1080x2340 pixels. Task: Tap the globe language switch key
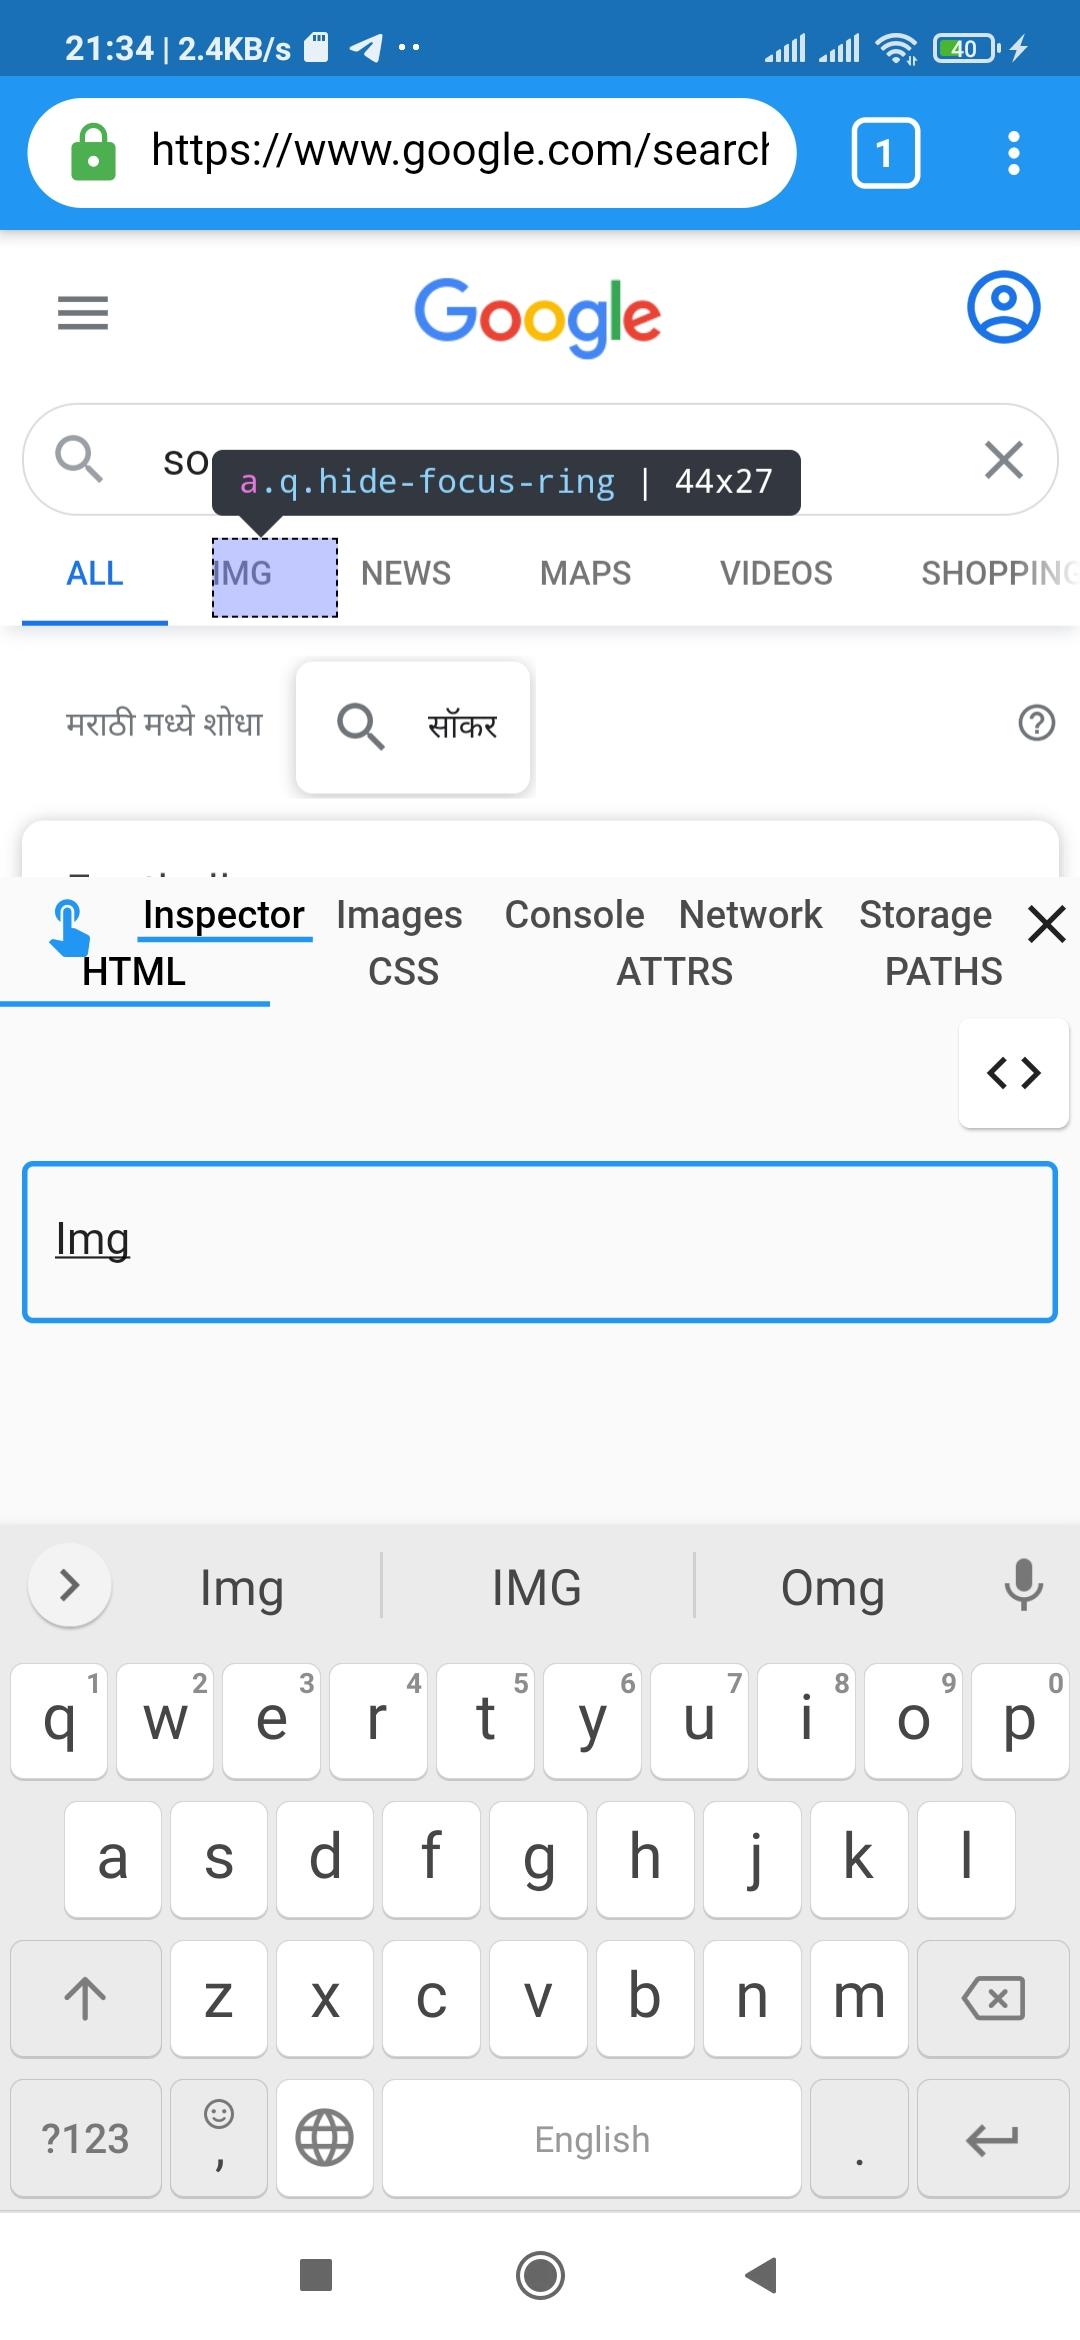pos(325,2138)
